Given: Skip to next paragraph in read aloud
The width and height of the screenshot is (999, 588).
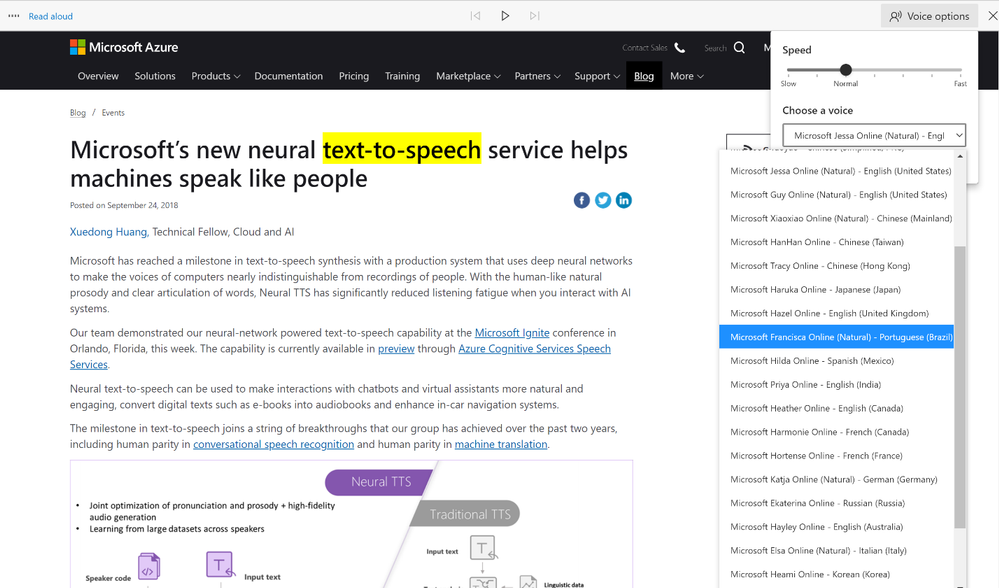Looking at the screenshot, I should (535, 16).
